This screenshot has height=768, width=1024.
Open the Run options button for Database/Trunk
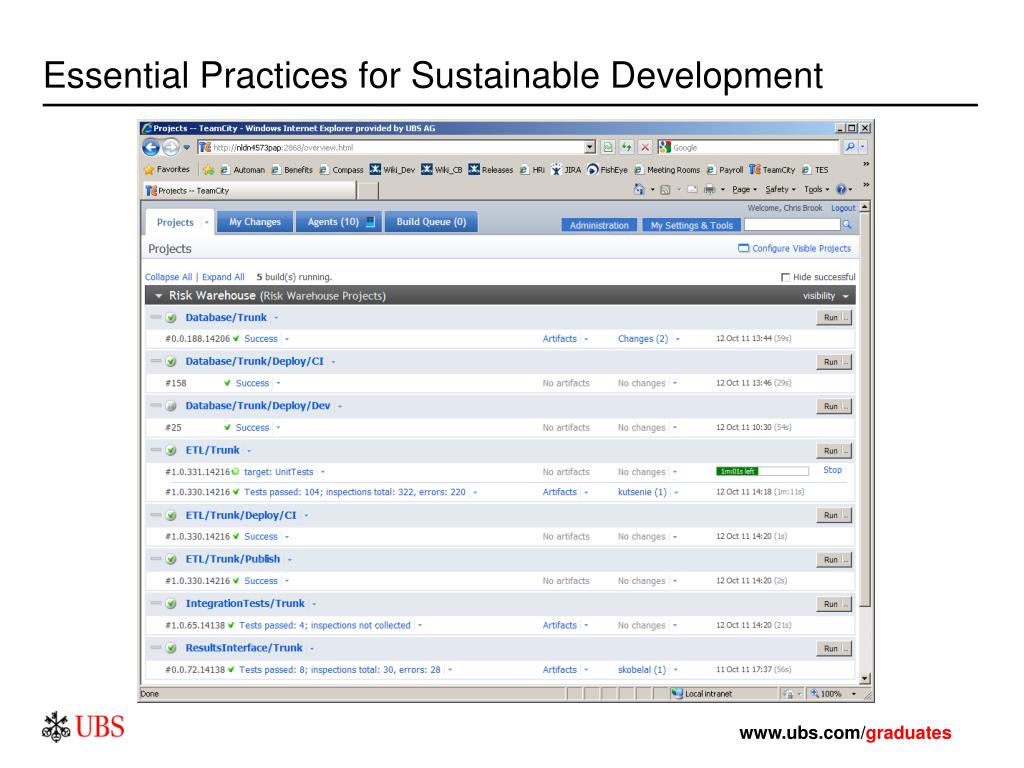tap(847, 317)
